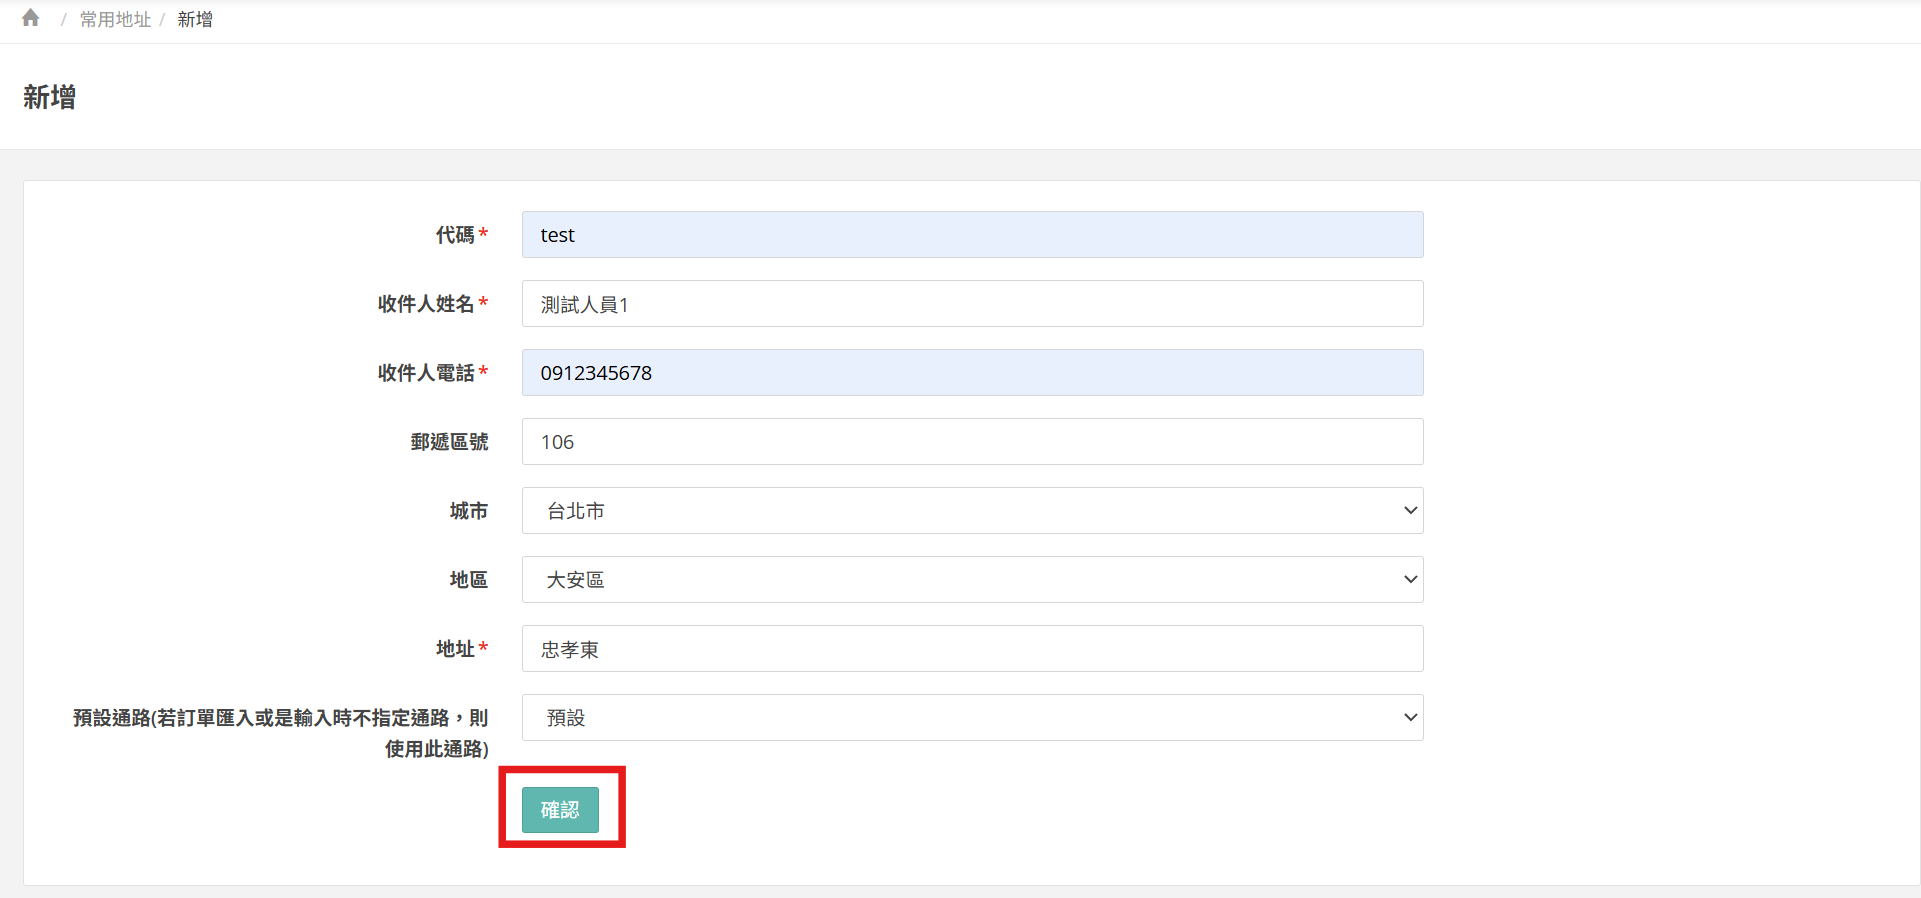Image resolution: width=1921 pixels, height=898 pixels.
Task: Click the large 新增 page heading
Action: tap(50, 97)
